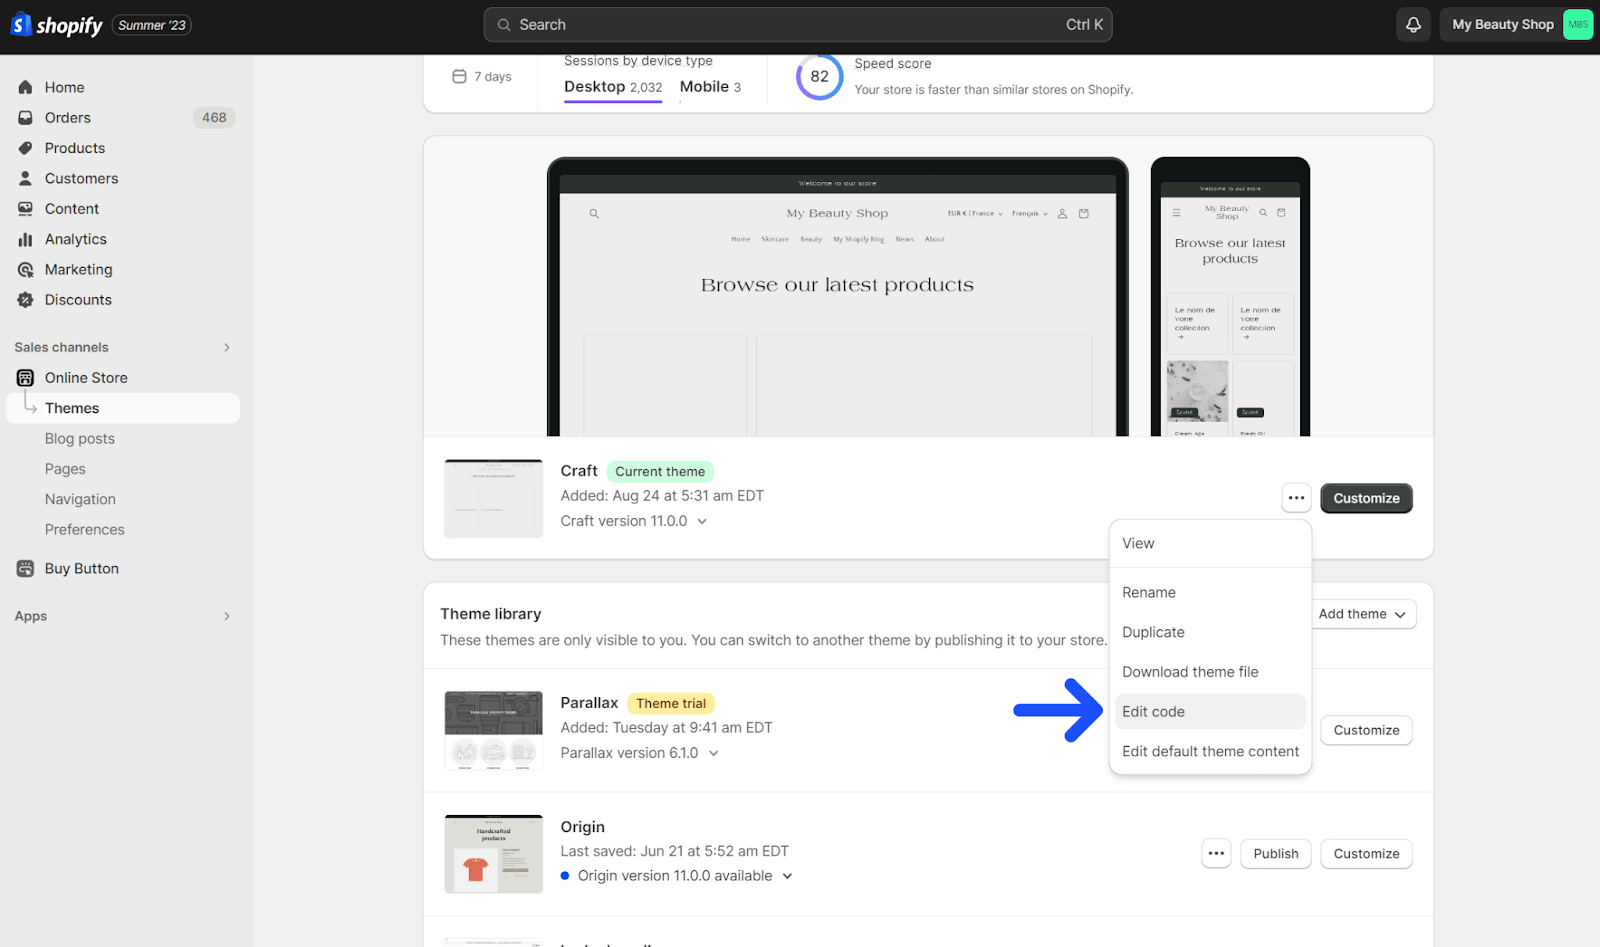
Task: Select Download theme file
Action: point(1210,672)
